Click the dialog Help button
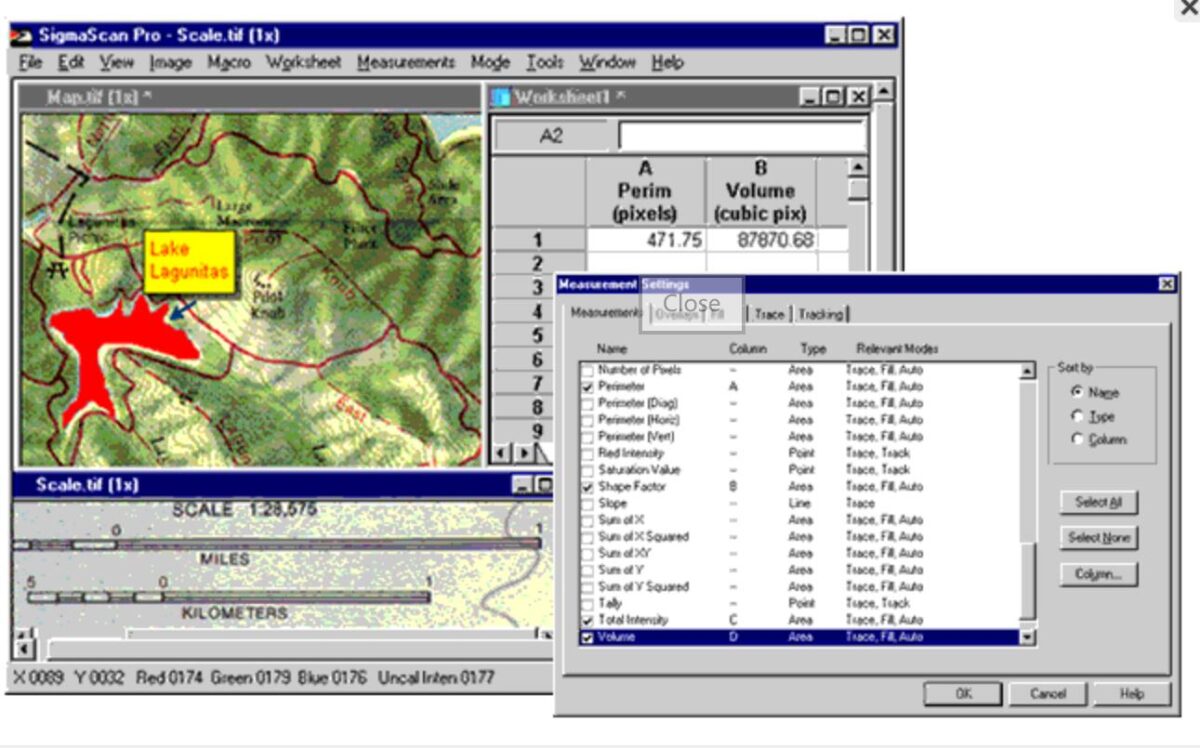The height and width of the screenshot is (748, 1200). point(1131,694)
